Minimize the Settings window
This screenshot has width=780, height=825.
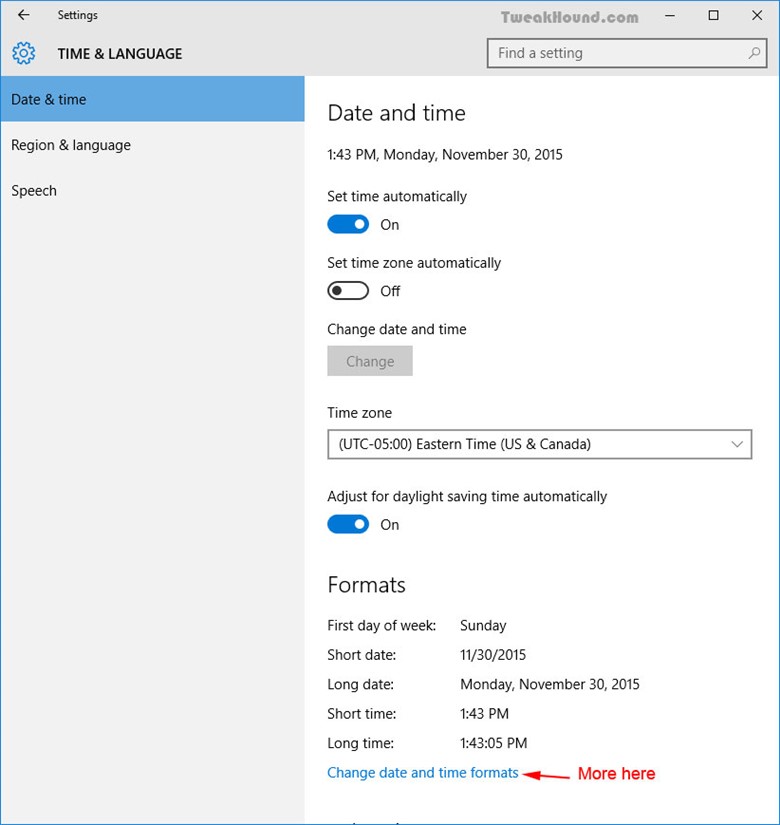[668, 16]
